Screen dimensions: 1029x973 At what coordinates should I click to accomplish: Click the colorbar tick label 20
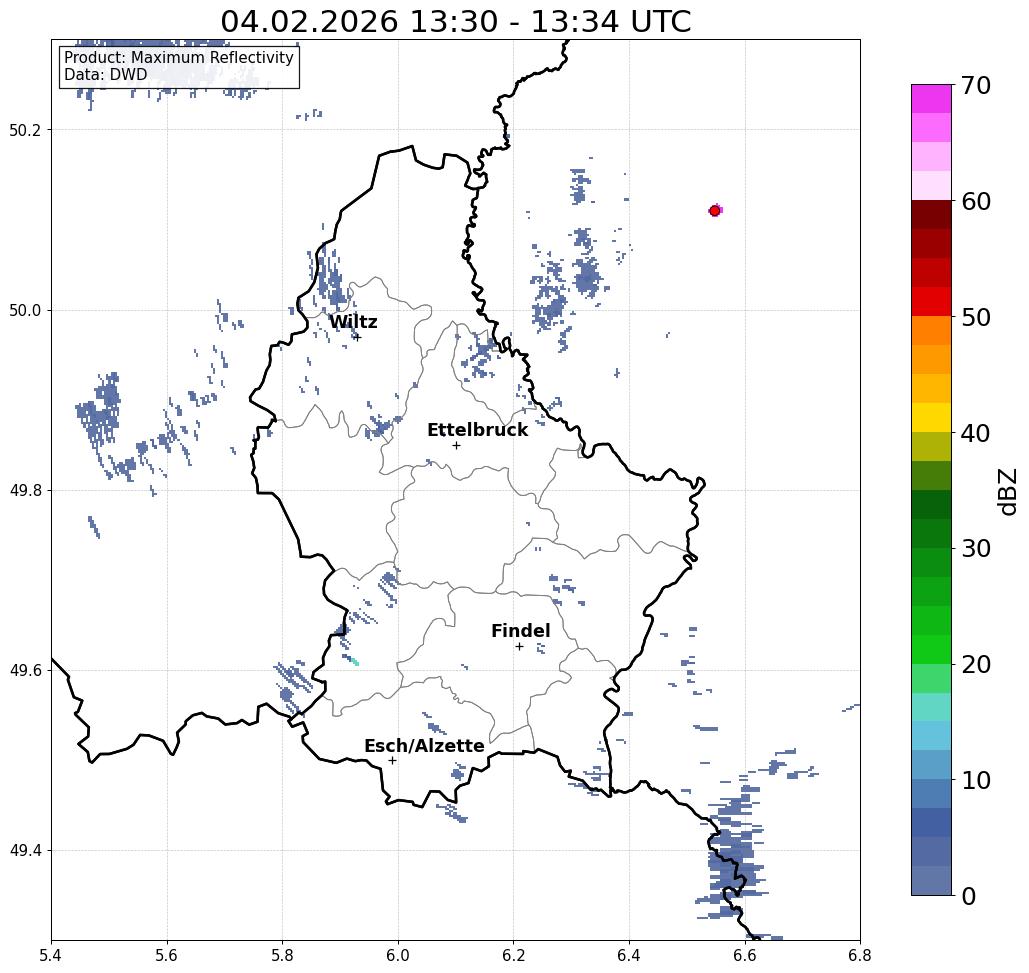click(x=975, y=665)
